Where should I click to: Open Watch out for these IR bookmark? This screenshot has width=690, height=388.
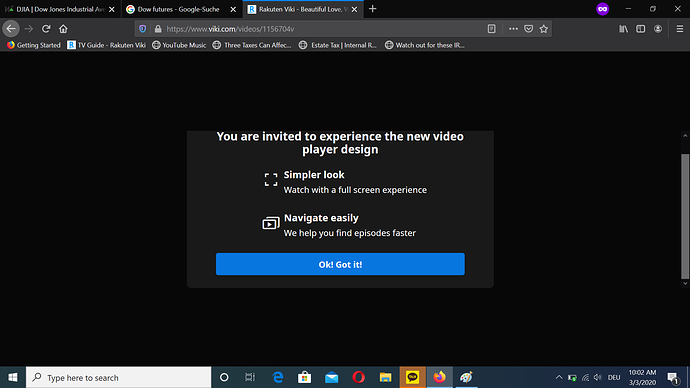(x=424, y=45)
